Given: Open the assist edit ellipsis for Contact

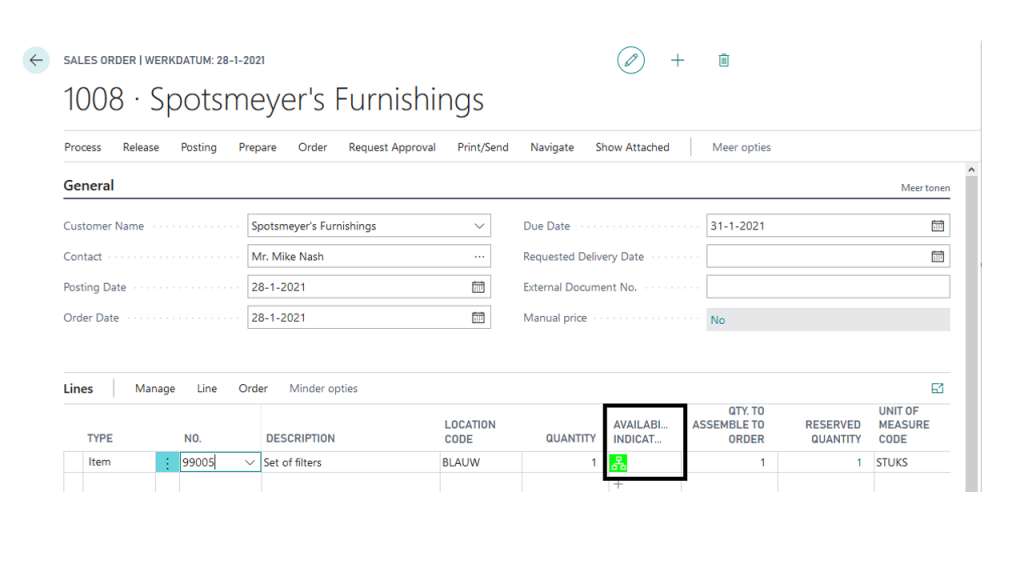Looking at the screenshot, I should click(479, 256).
